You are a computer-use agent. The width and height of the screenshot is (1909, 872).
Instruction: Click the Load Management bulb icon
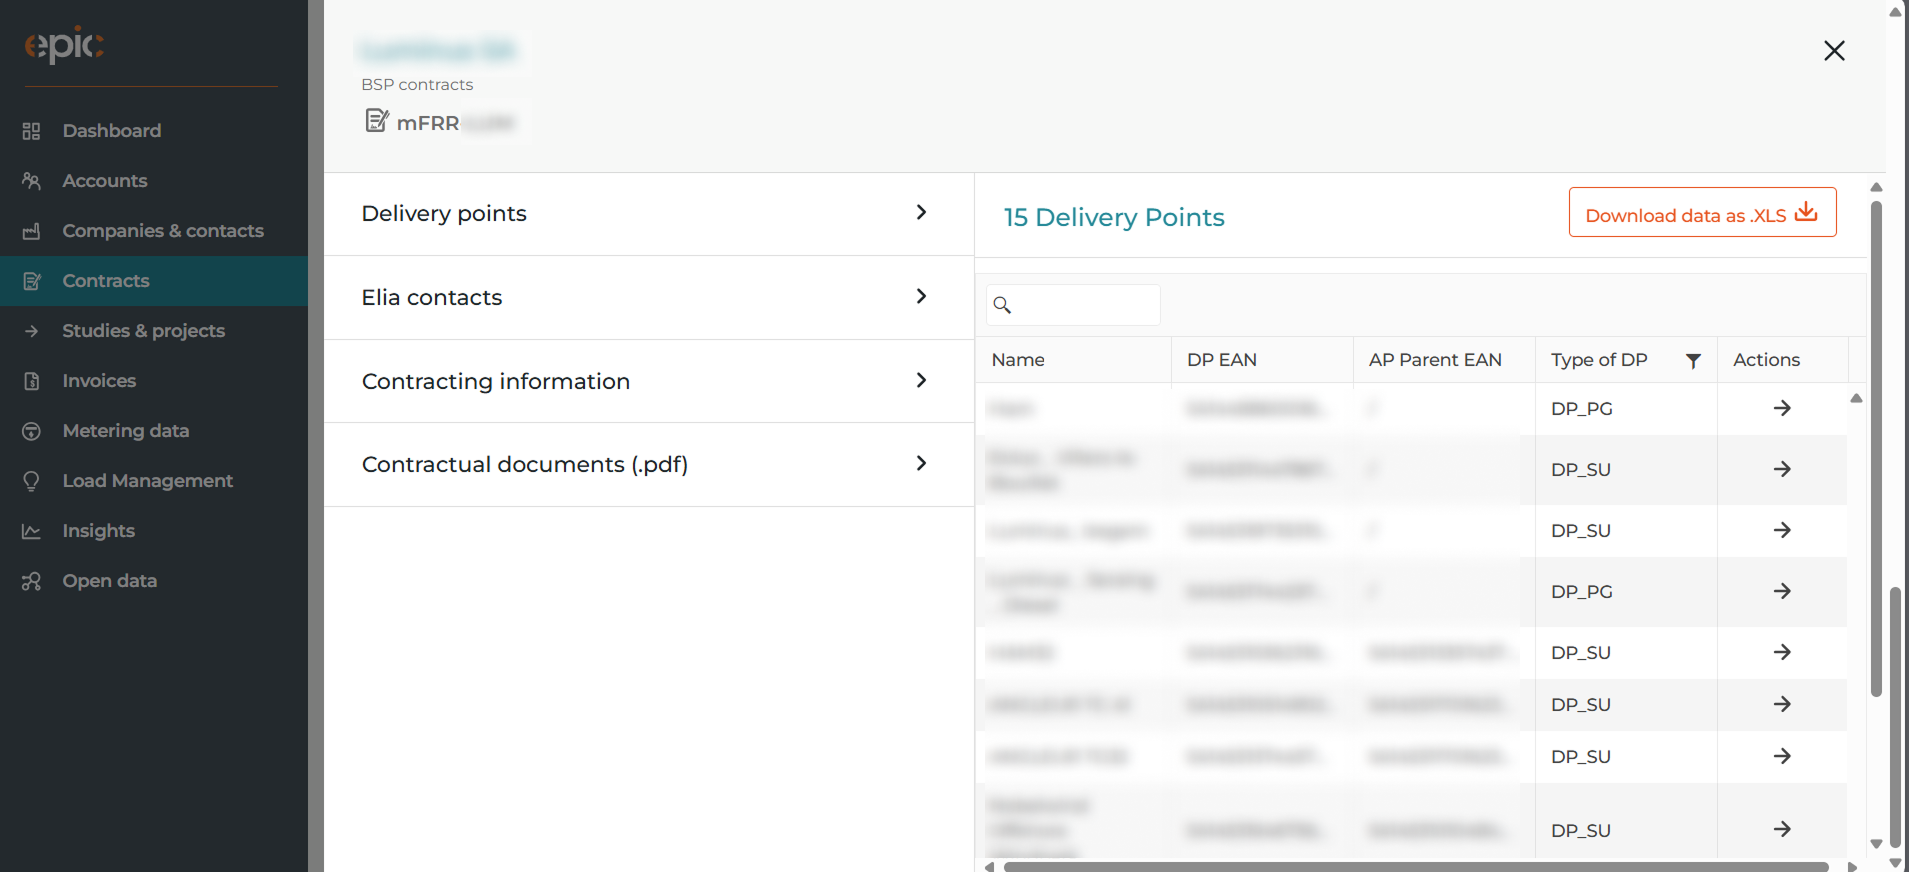click(32, 481)
